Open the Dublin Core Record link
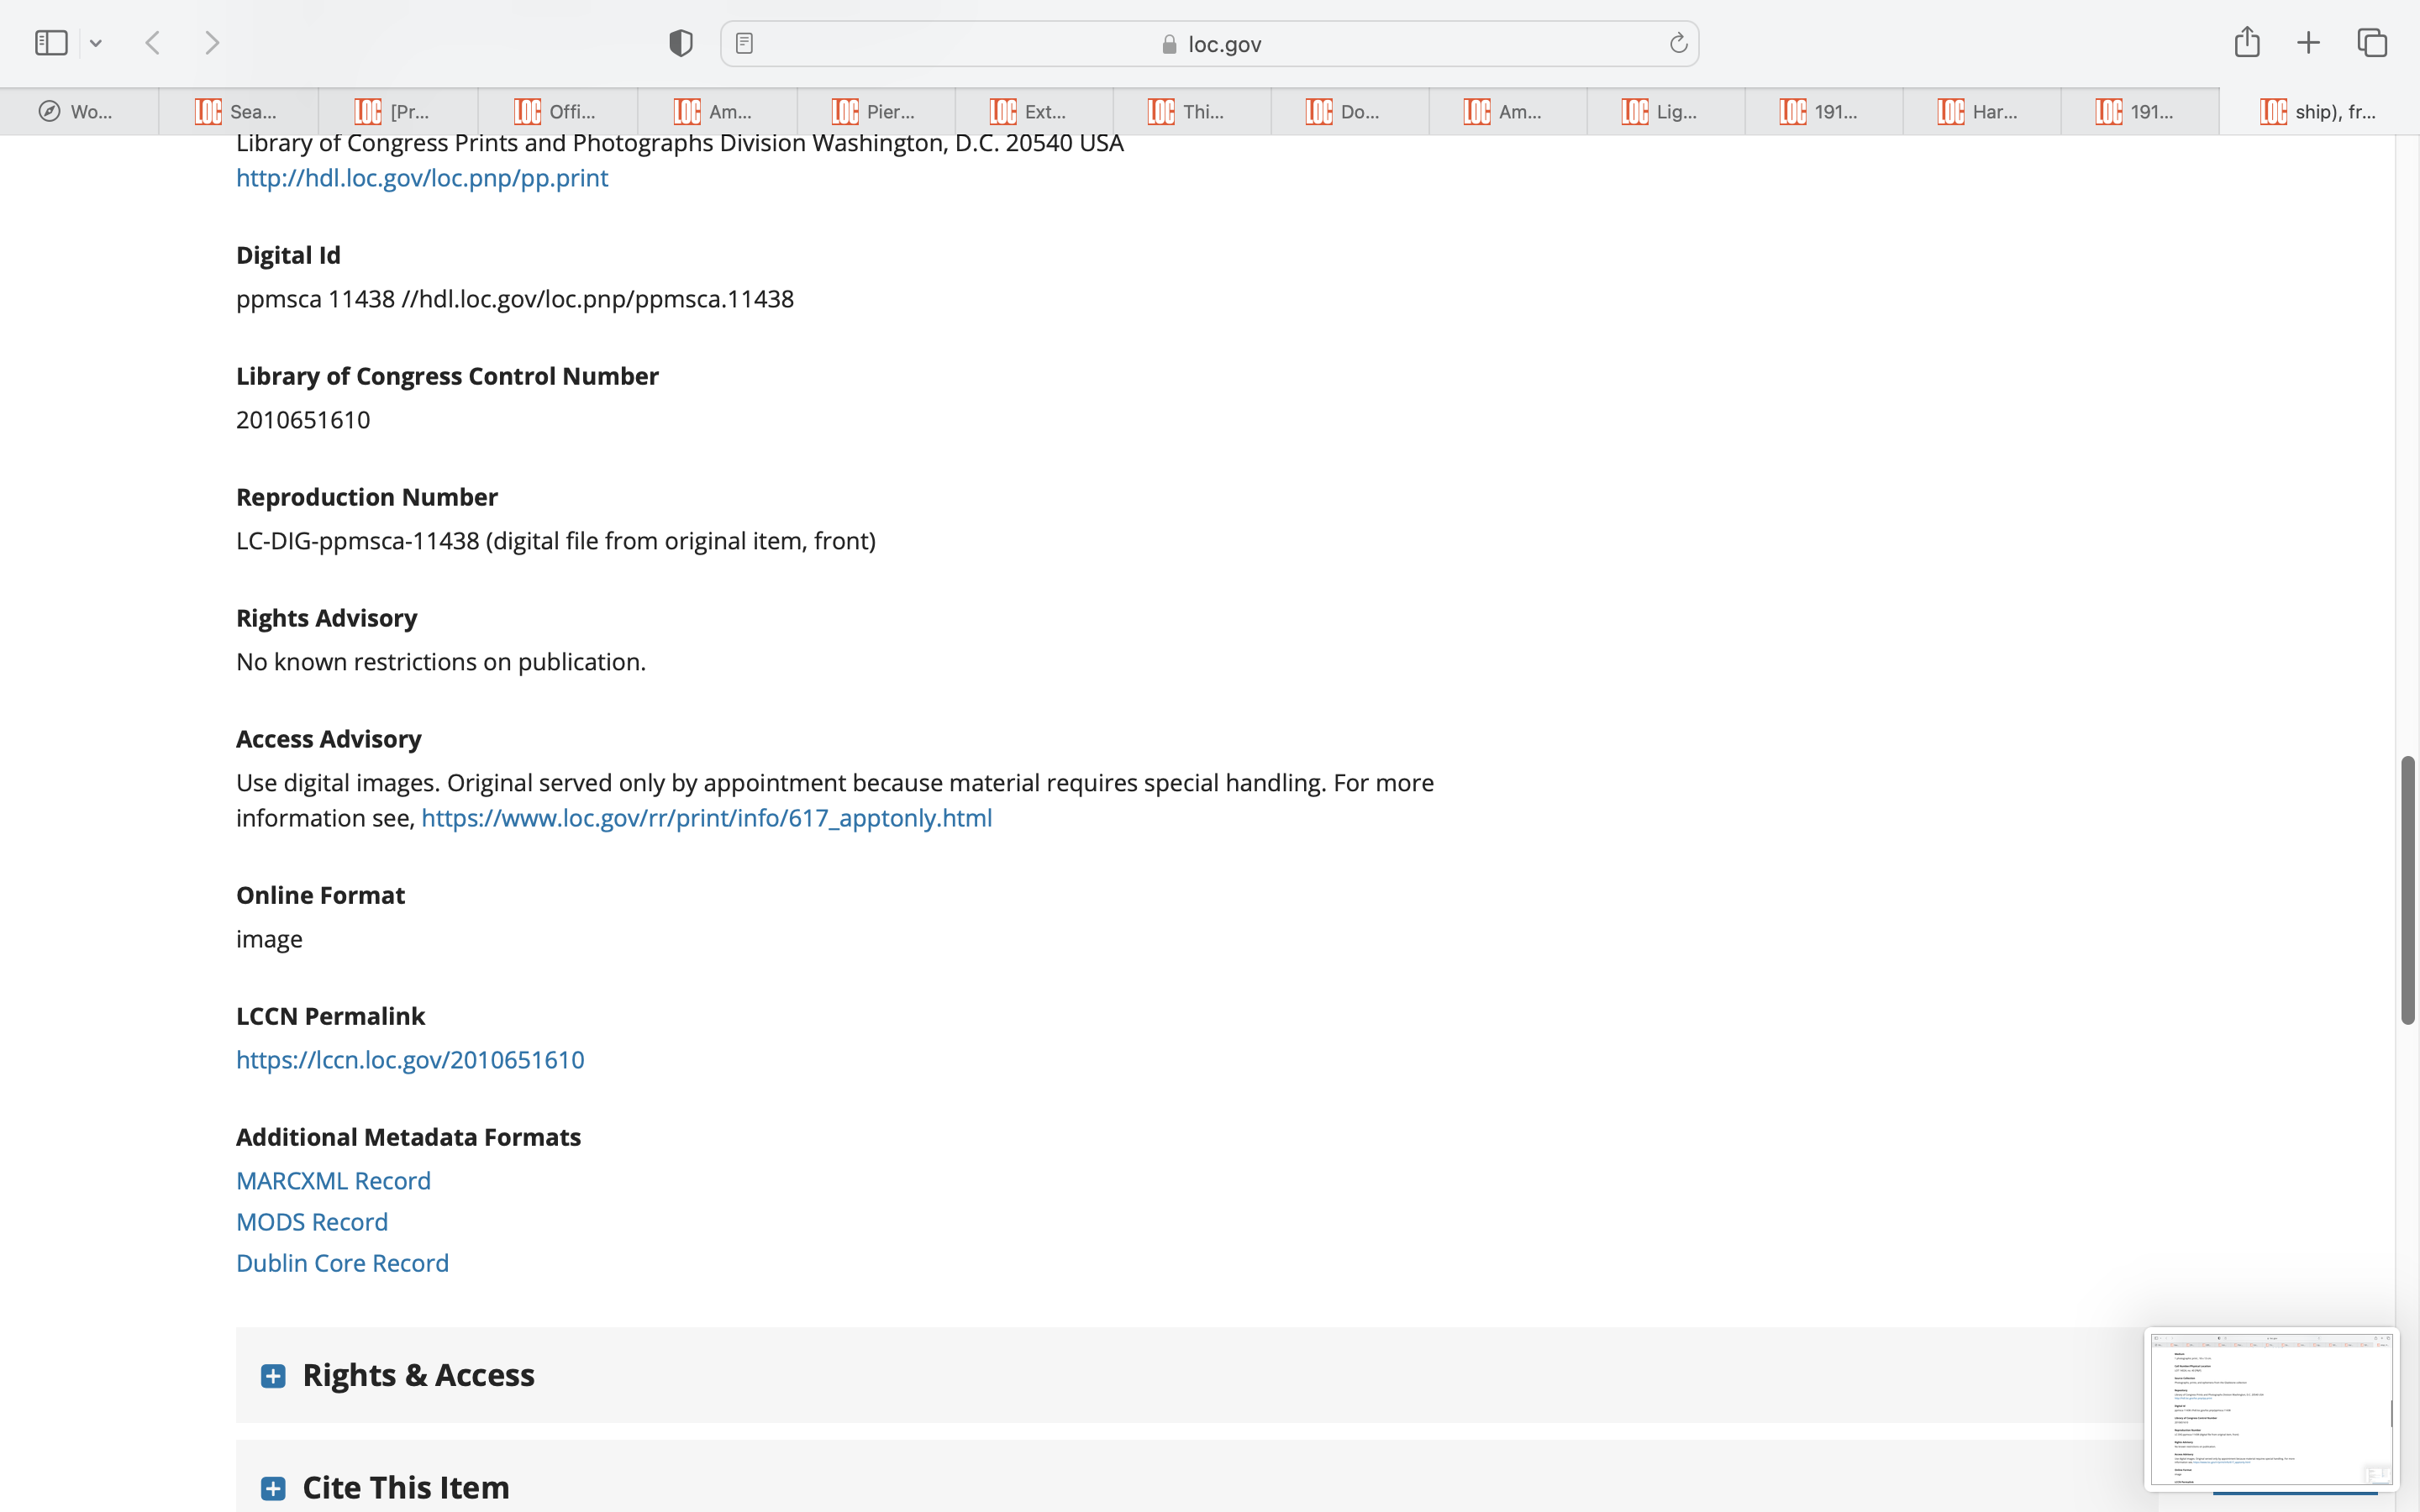The image size is (2420, 1512). pyautogui.click(x=342, y=1263)
